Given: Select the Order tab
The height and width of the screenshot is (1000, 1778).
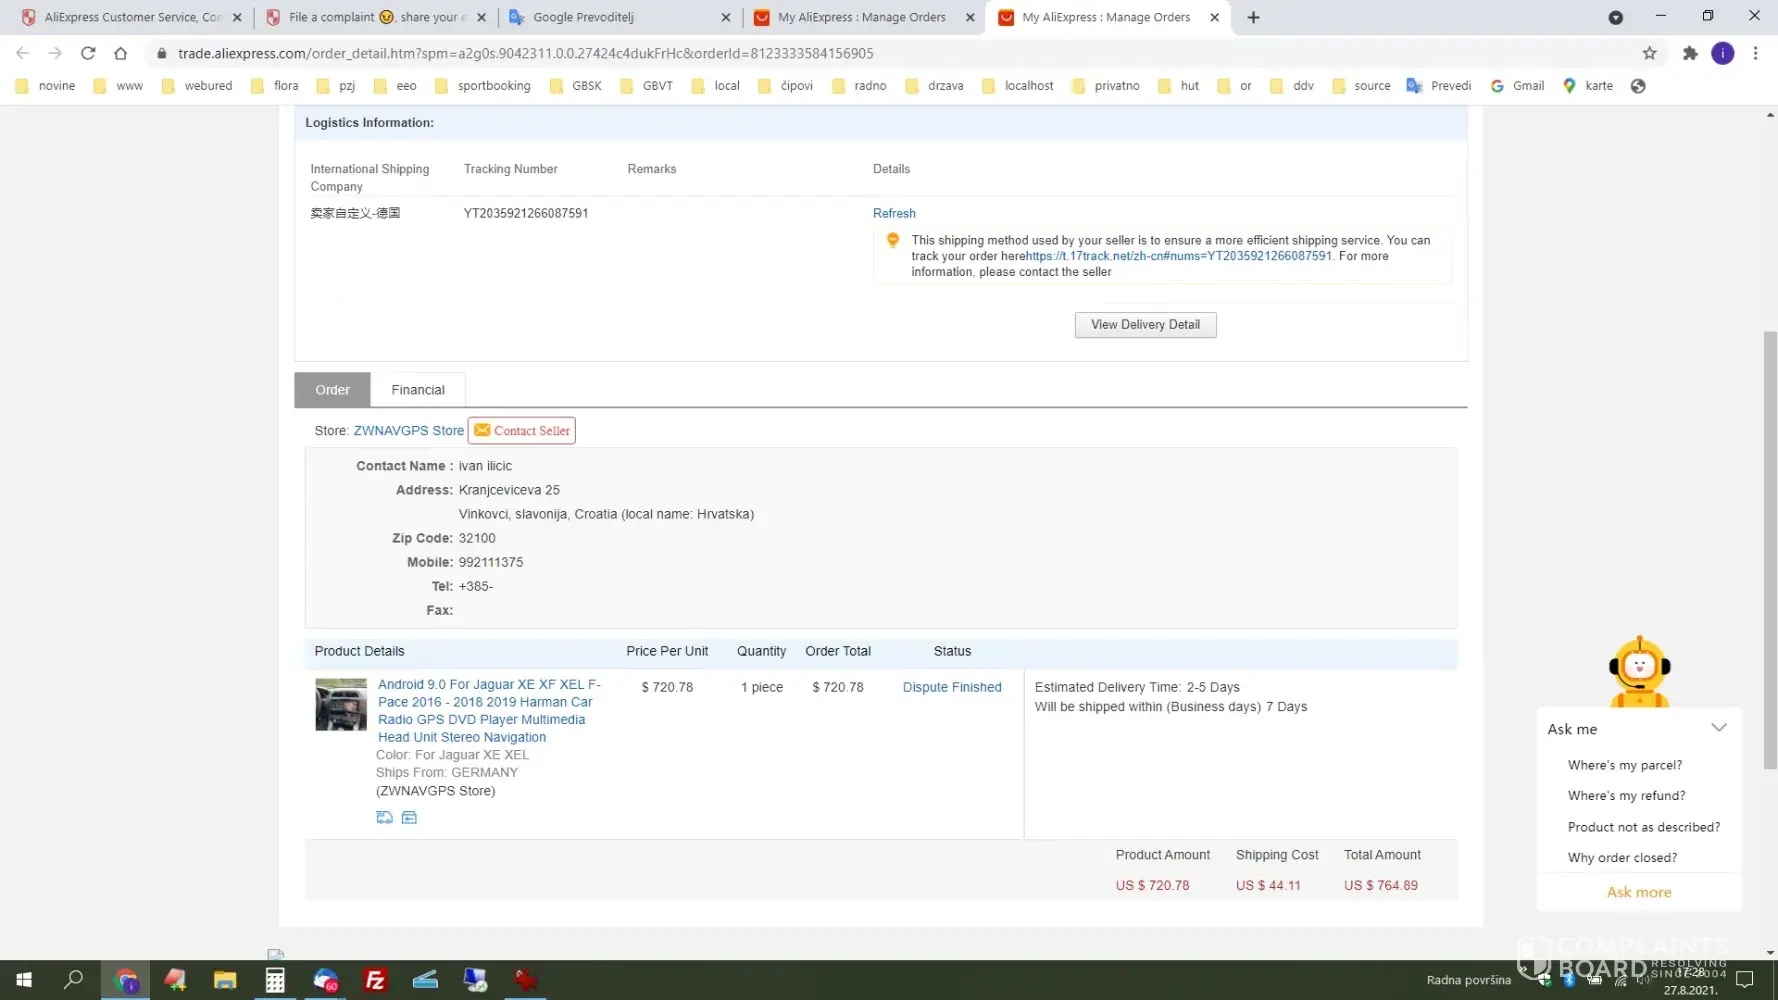Looking at the screenshot, I should (x=332, y=390).
